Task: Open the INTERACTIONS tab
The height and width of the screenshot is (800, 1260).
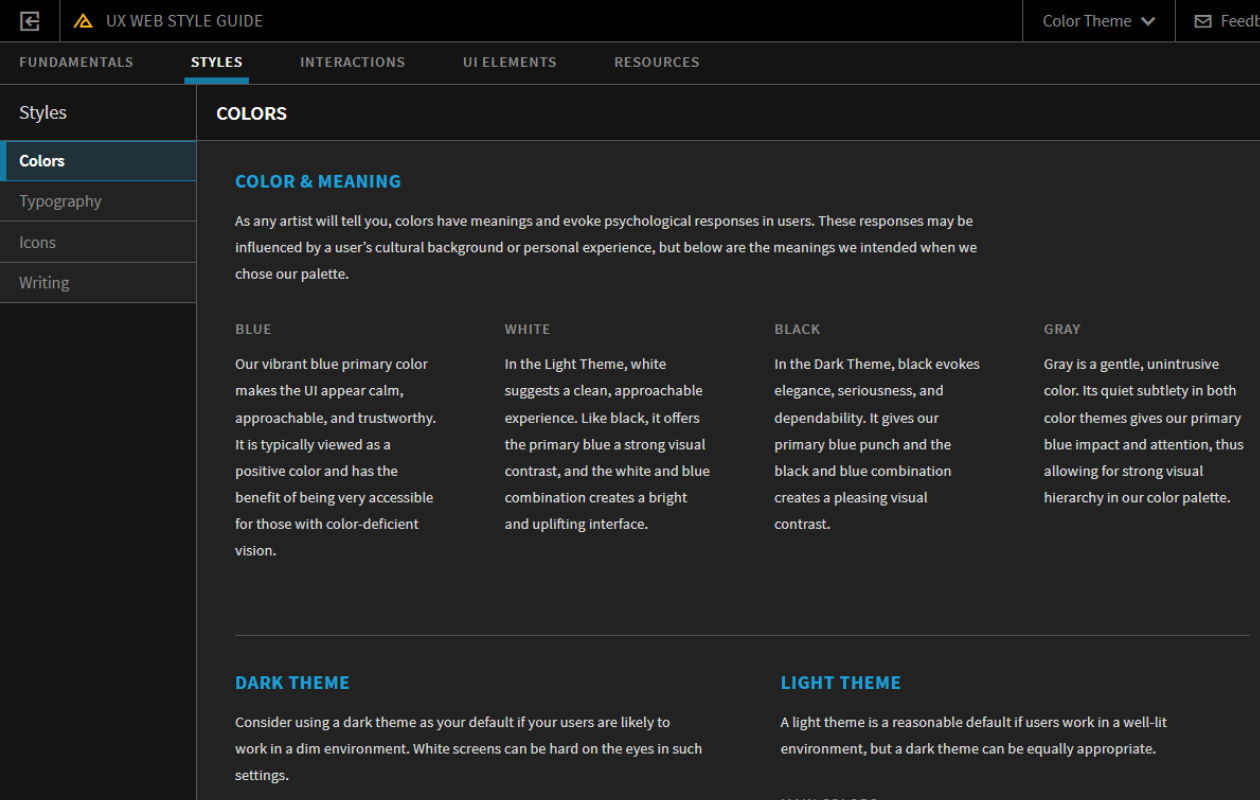Action: point(353,62)
